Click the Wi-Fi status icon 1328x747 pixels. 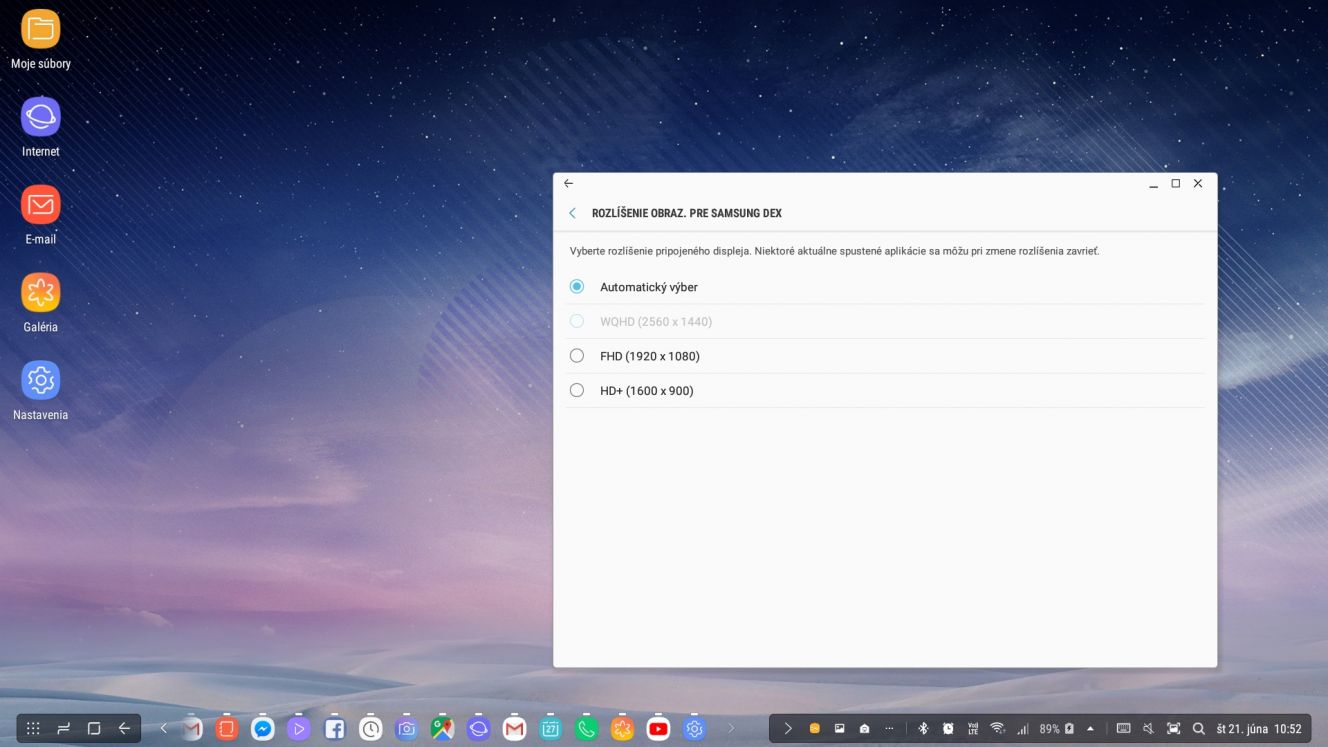[x=997, y=729]
